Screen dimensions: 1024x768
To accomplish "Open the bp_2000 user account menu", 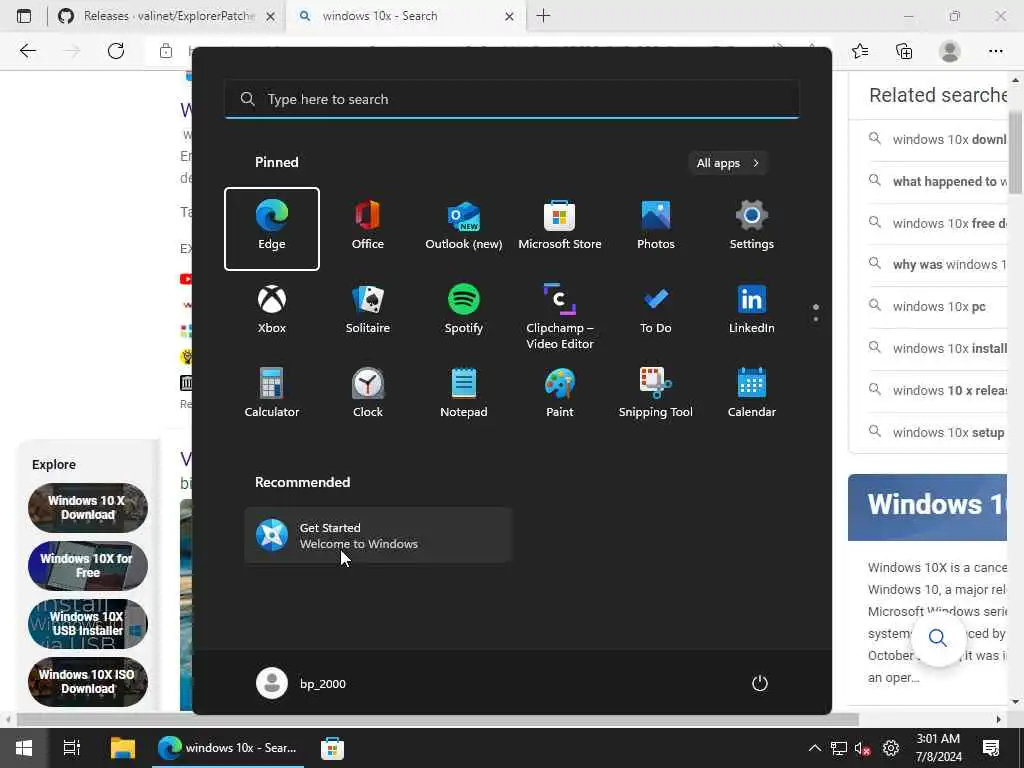I will [x=302, y=683].
